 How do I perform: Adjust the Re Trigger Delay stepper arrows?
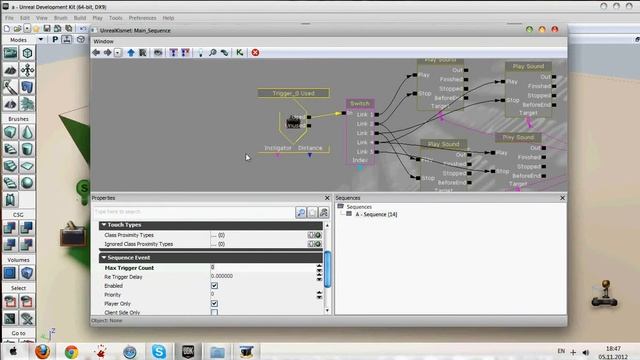[319, 277]
